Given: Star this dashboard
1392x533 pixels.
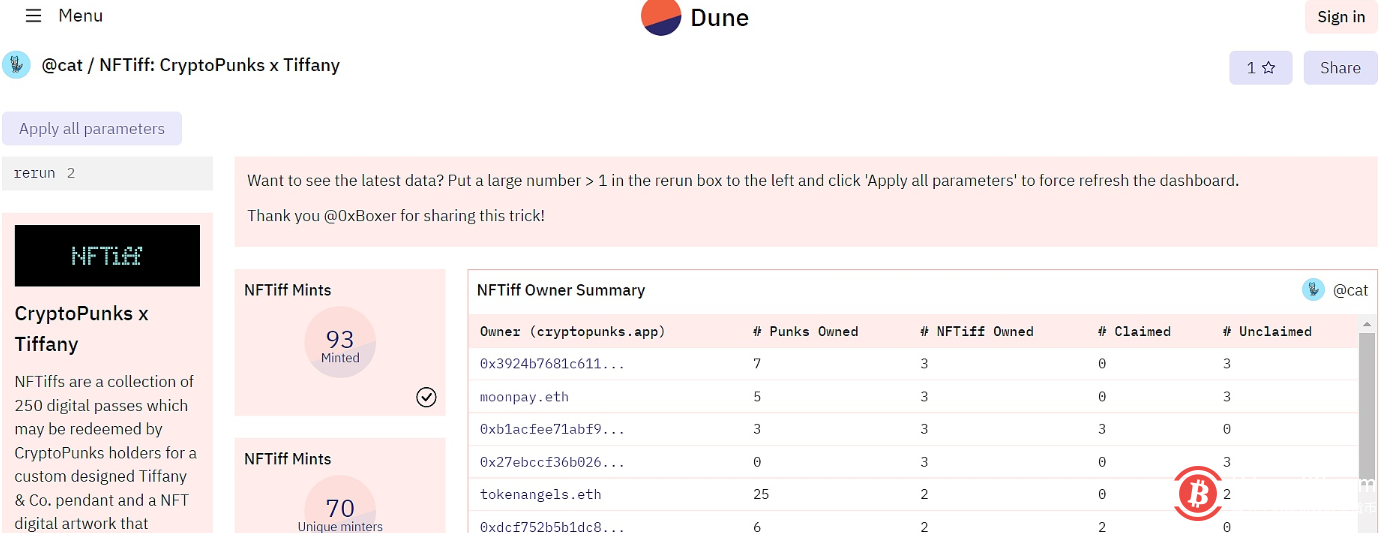Looking at the screenshot, I should click(1260, 68).
